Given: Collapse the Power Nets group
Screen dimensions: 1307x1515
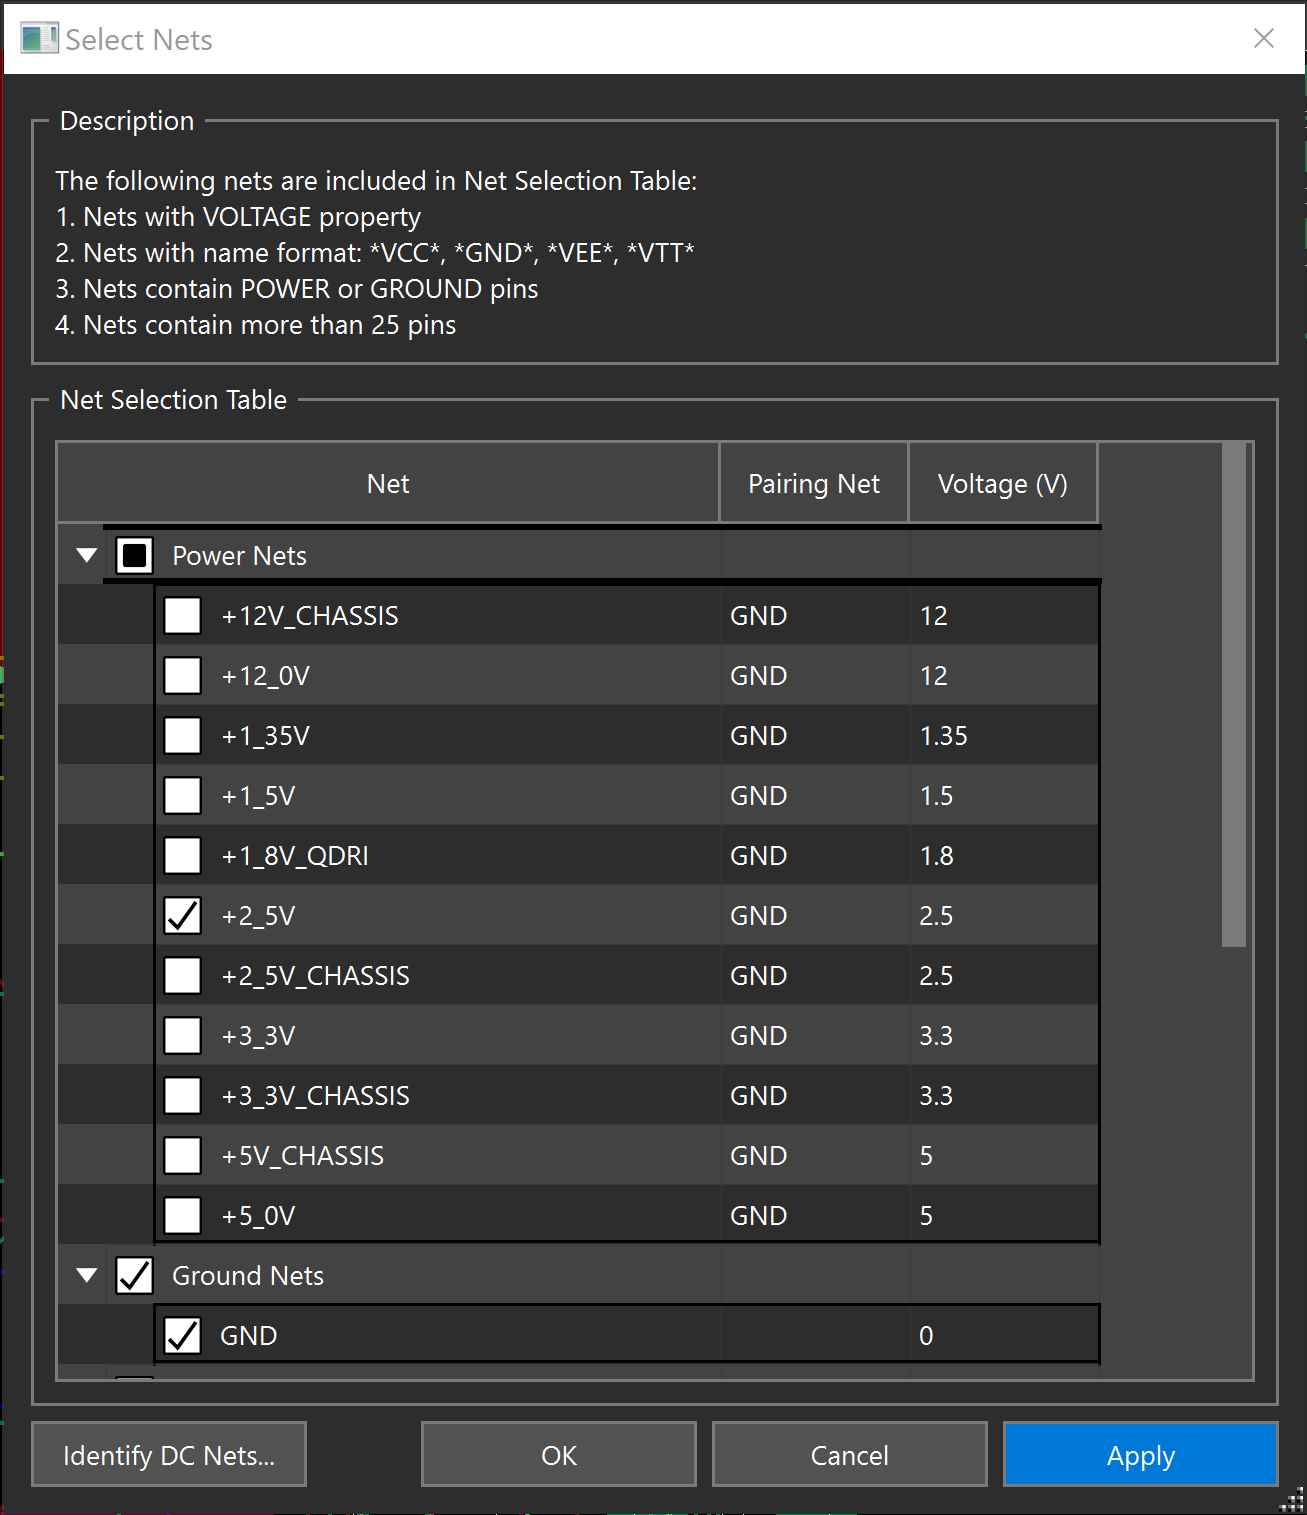Looking at the screenshot, I should point(87,555).
